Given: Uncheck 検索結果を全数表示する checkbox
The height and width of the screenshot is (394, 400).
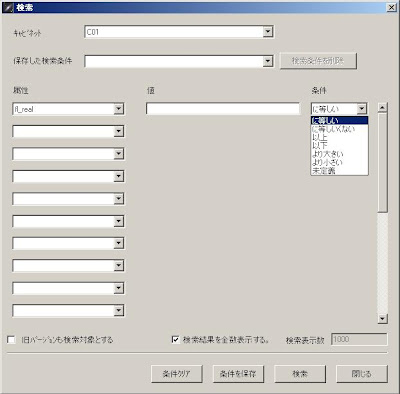Looking at the screenshot, I should point(175,340).
